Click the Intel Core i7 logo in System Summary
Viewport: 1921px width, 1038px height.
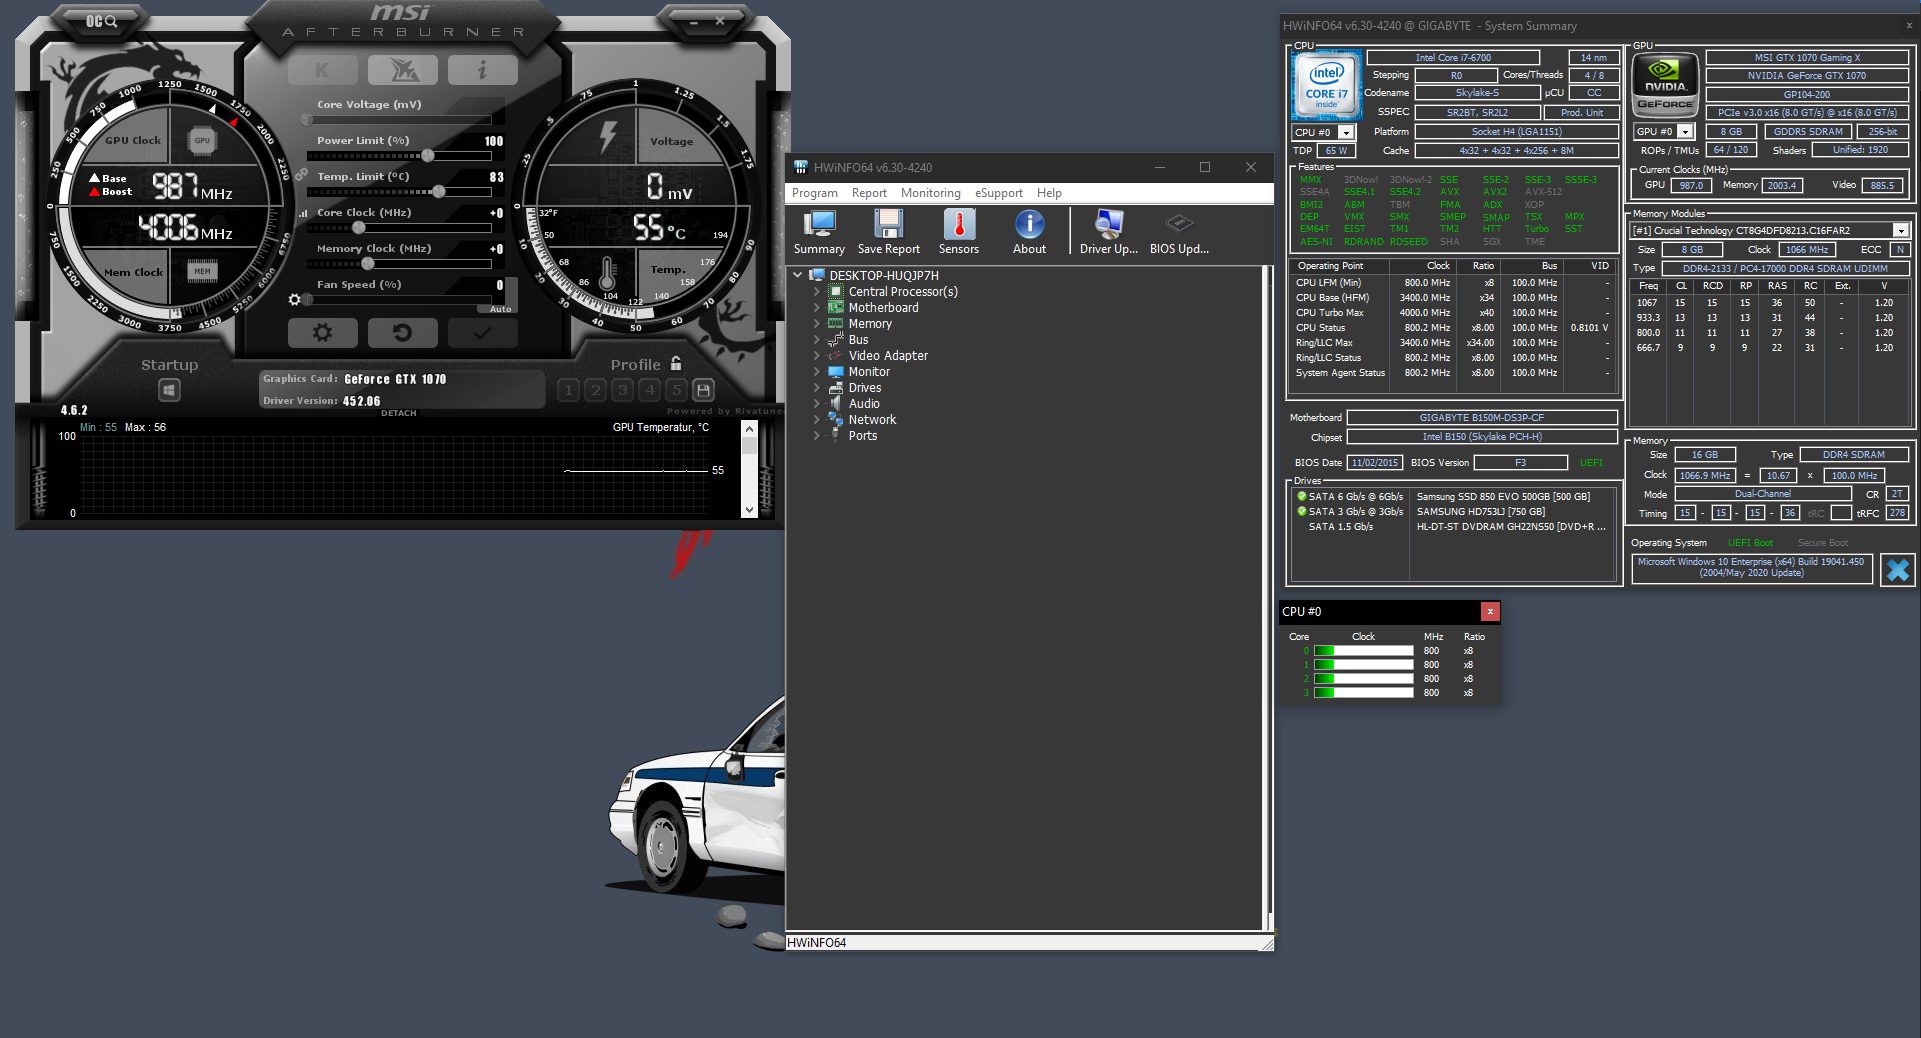click(1326, 86)
